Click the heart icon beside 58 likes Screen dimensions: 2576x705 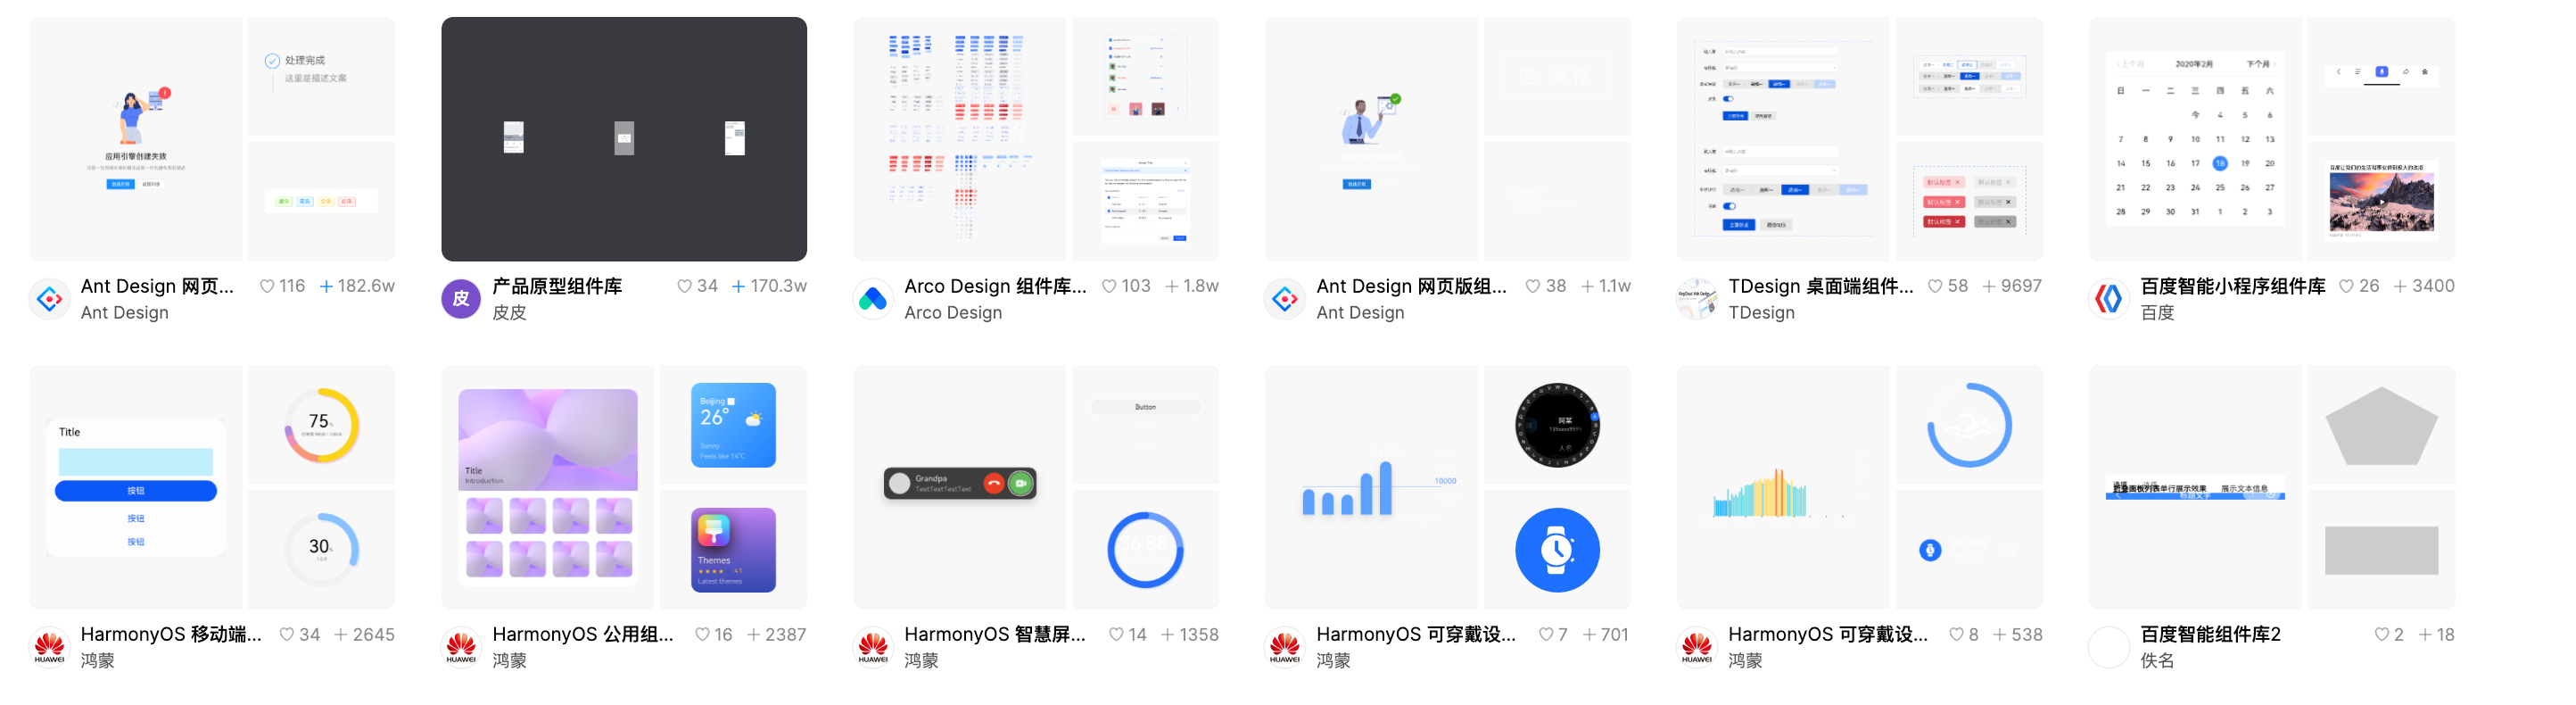tap(1935, 286)
